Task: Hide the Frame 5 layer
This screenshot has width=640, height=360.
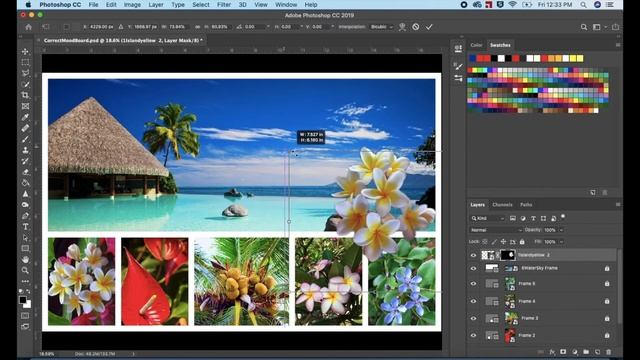Action: tap(473, 284)
